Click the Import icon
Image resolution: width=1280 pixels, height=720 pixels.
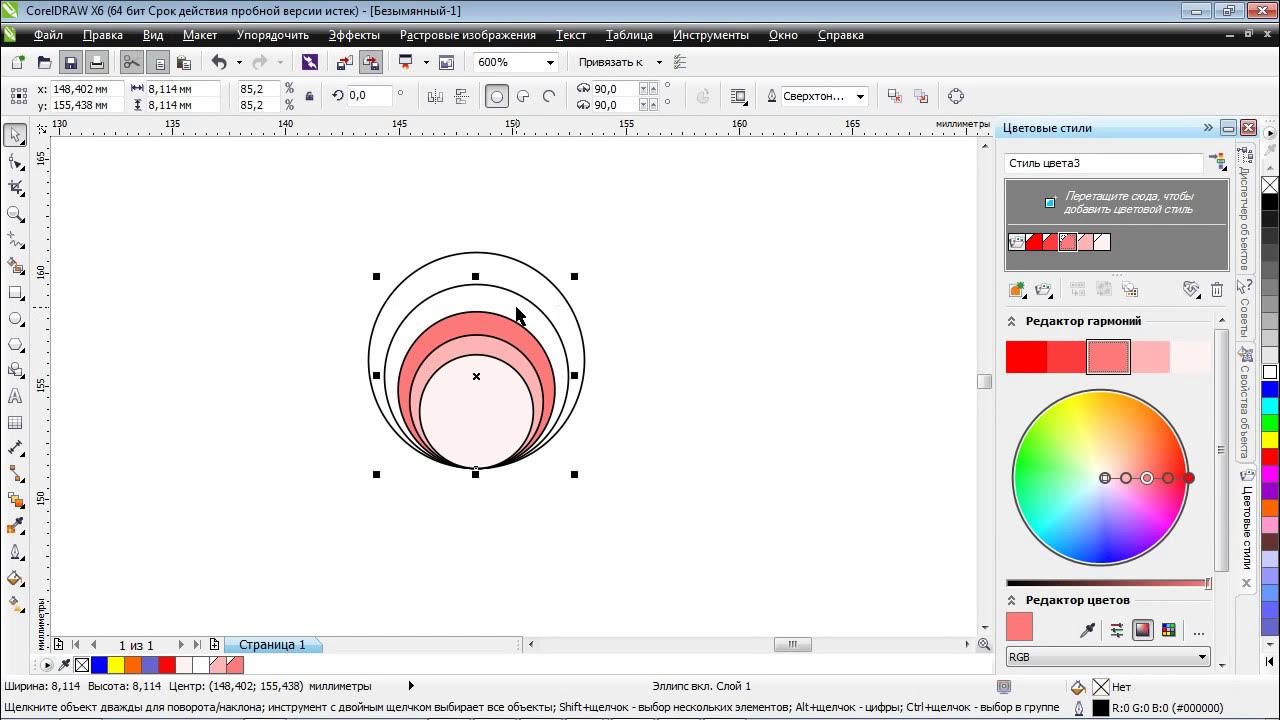tap(345, 62)
